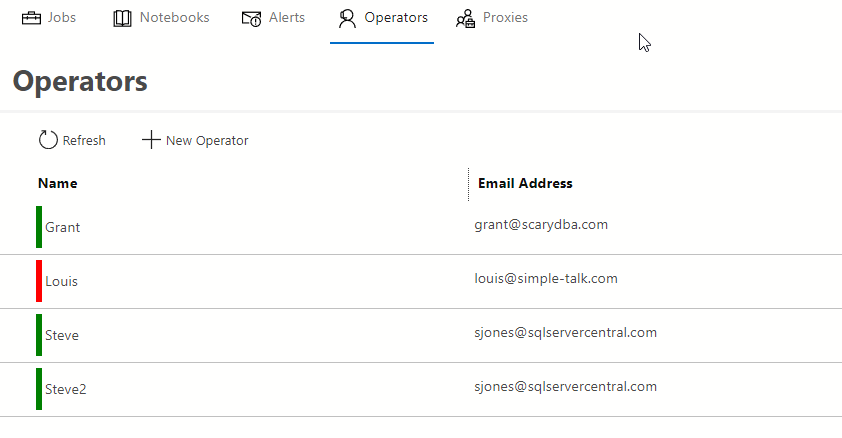Click the Operators person icon
This screenshot has width=842, height=438.
tap(347, 18)
